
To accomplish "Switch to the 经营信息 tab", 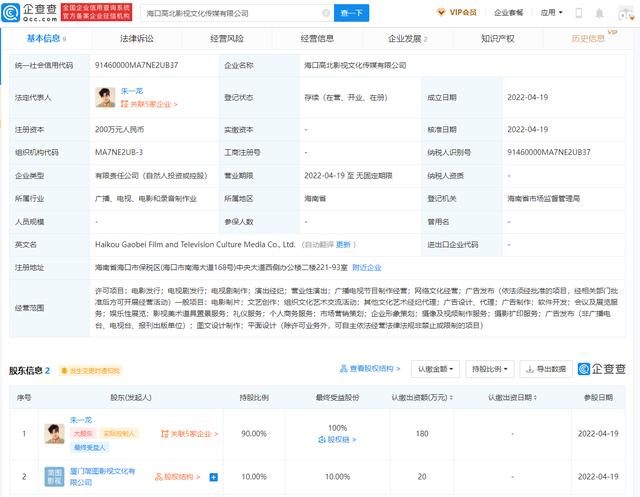I will [x=317, y=39].
